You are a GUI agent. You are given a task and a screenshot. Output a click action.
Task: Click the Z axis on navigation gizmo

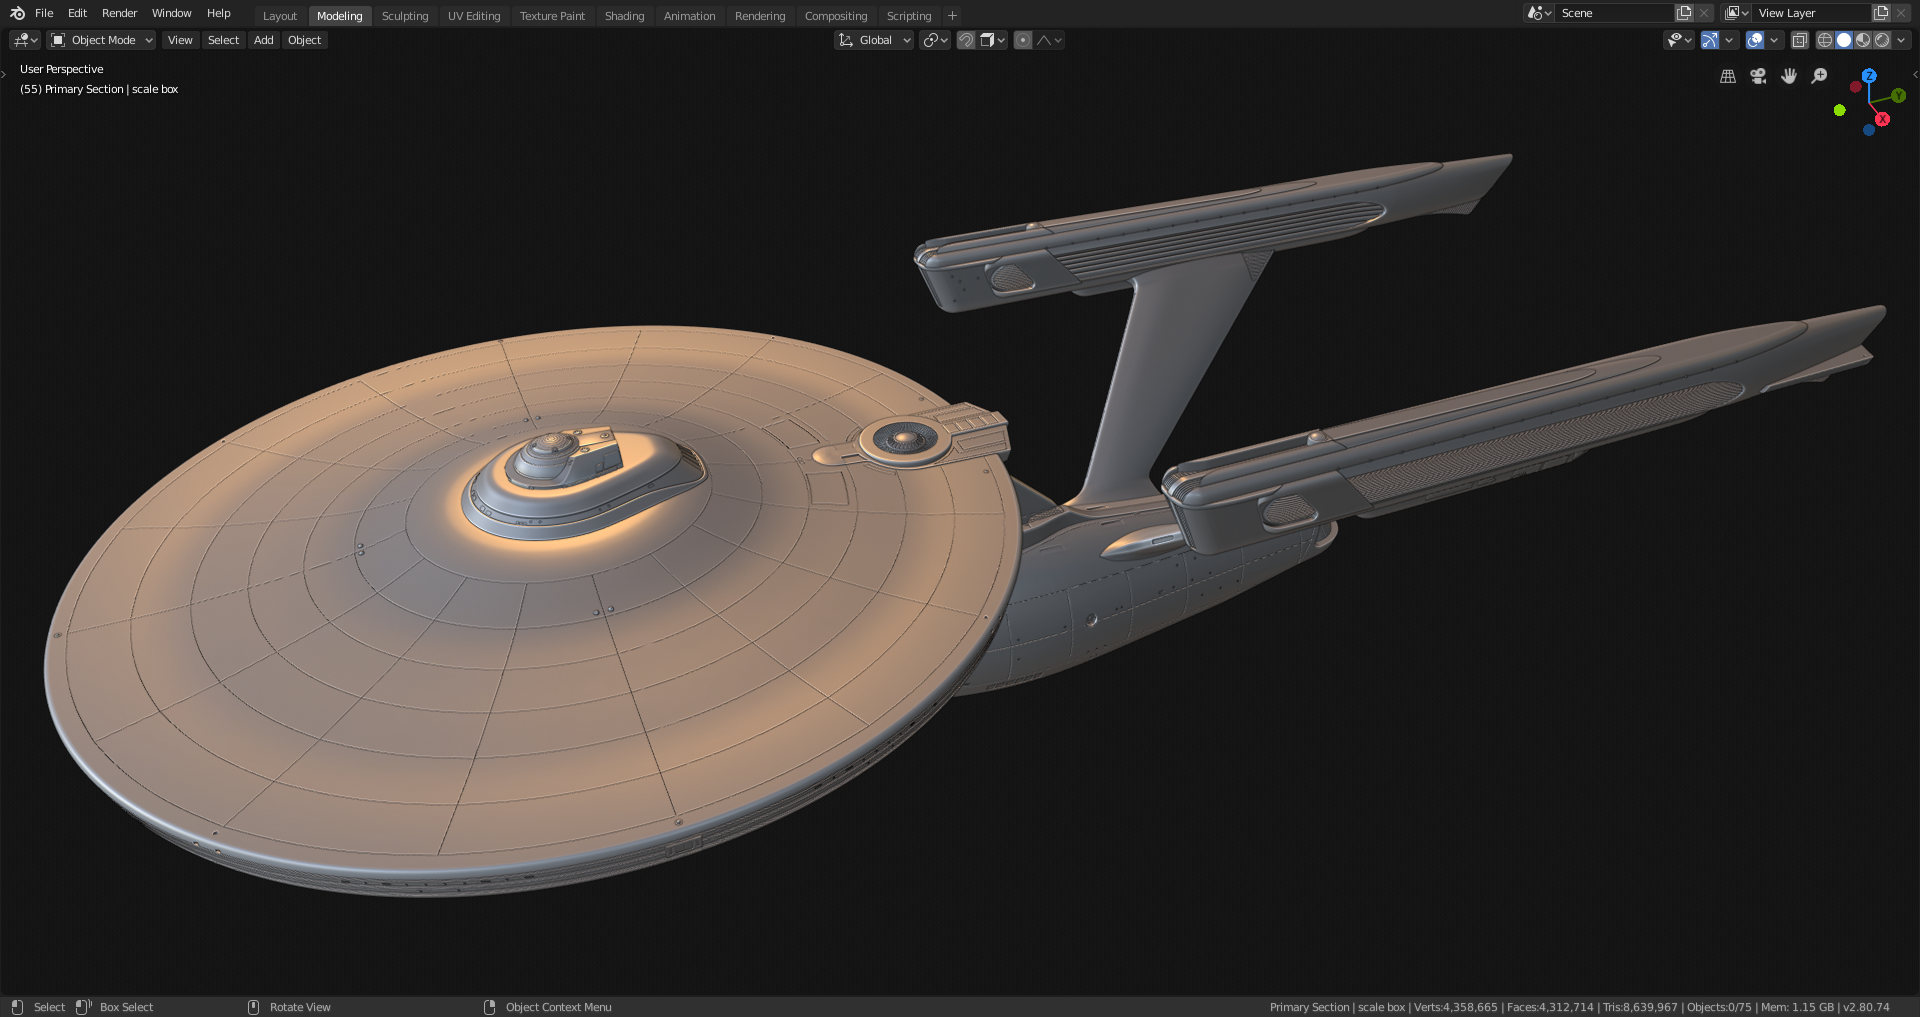pyautogui.click(x=1869, y=76)
